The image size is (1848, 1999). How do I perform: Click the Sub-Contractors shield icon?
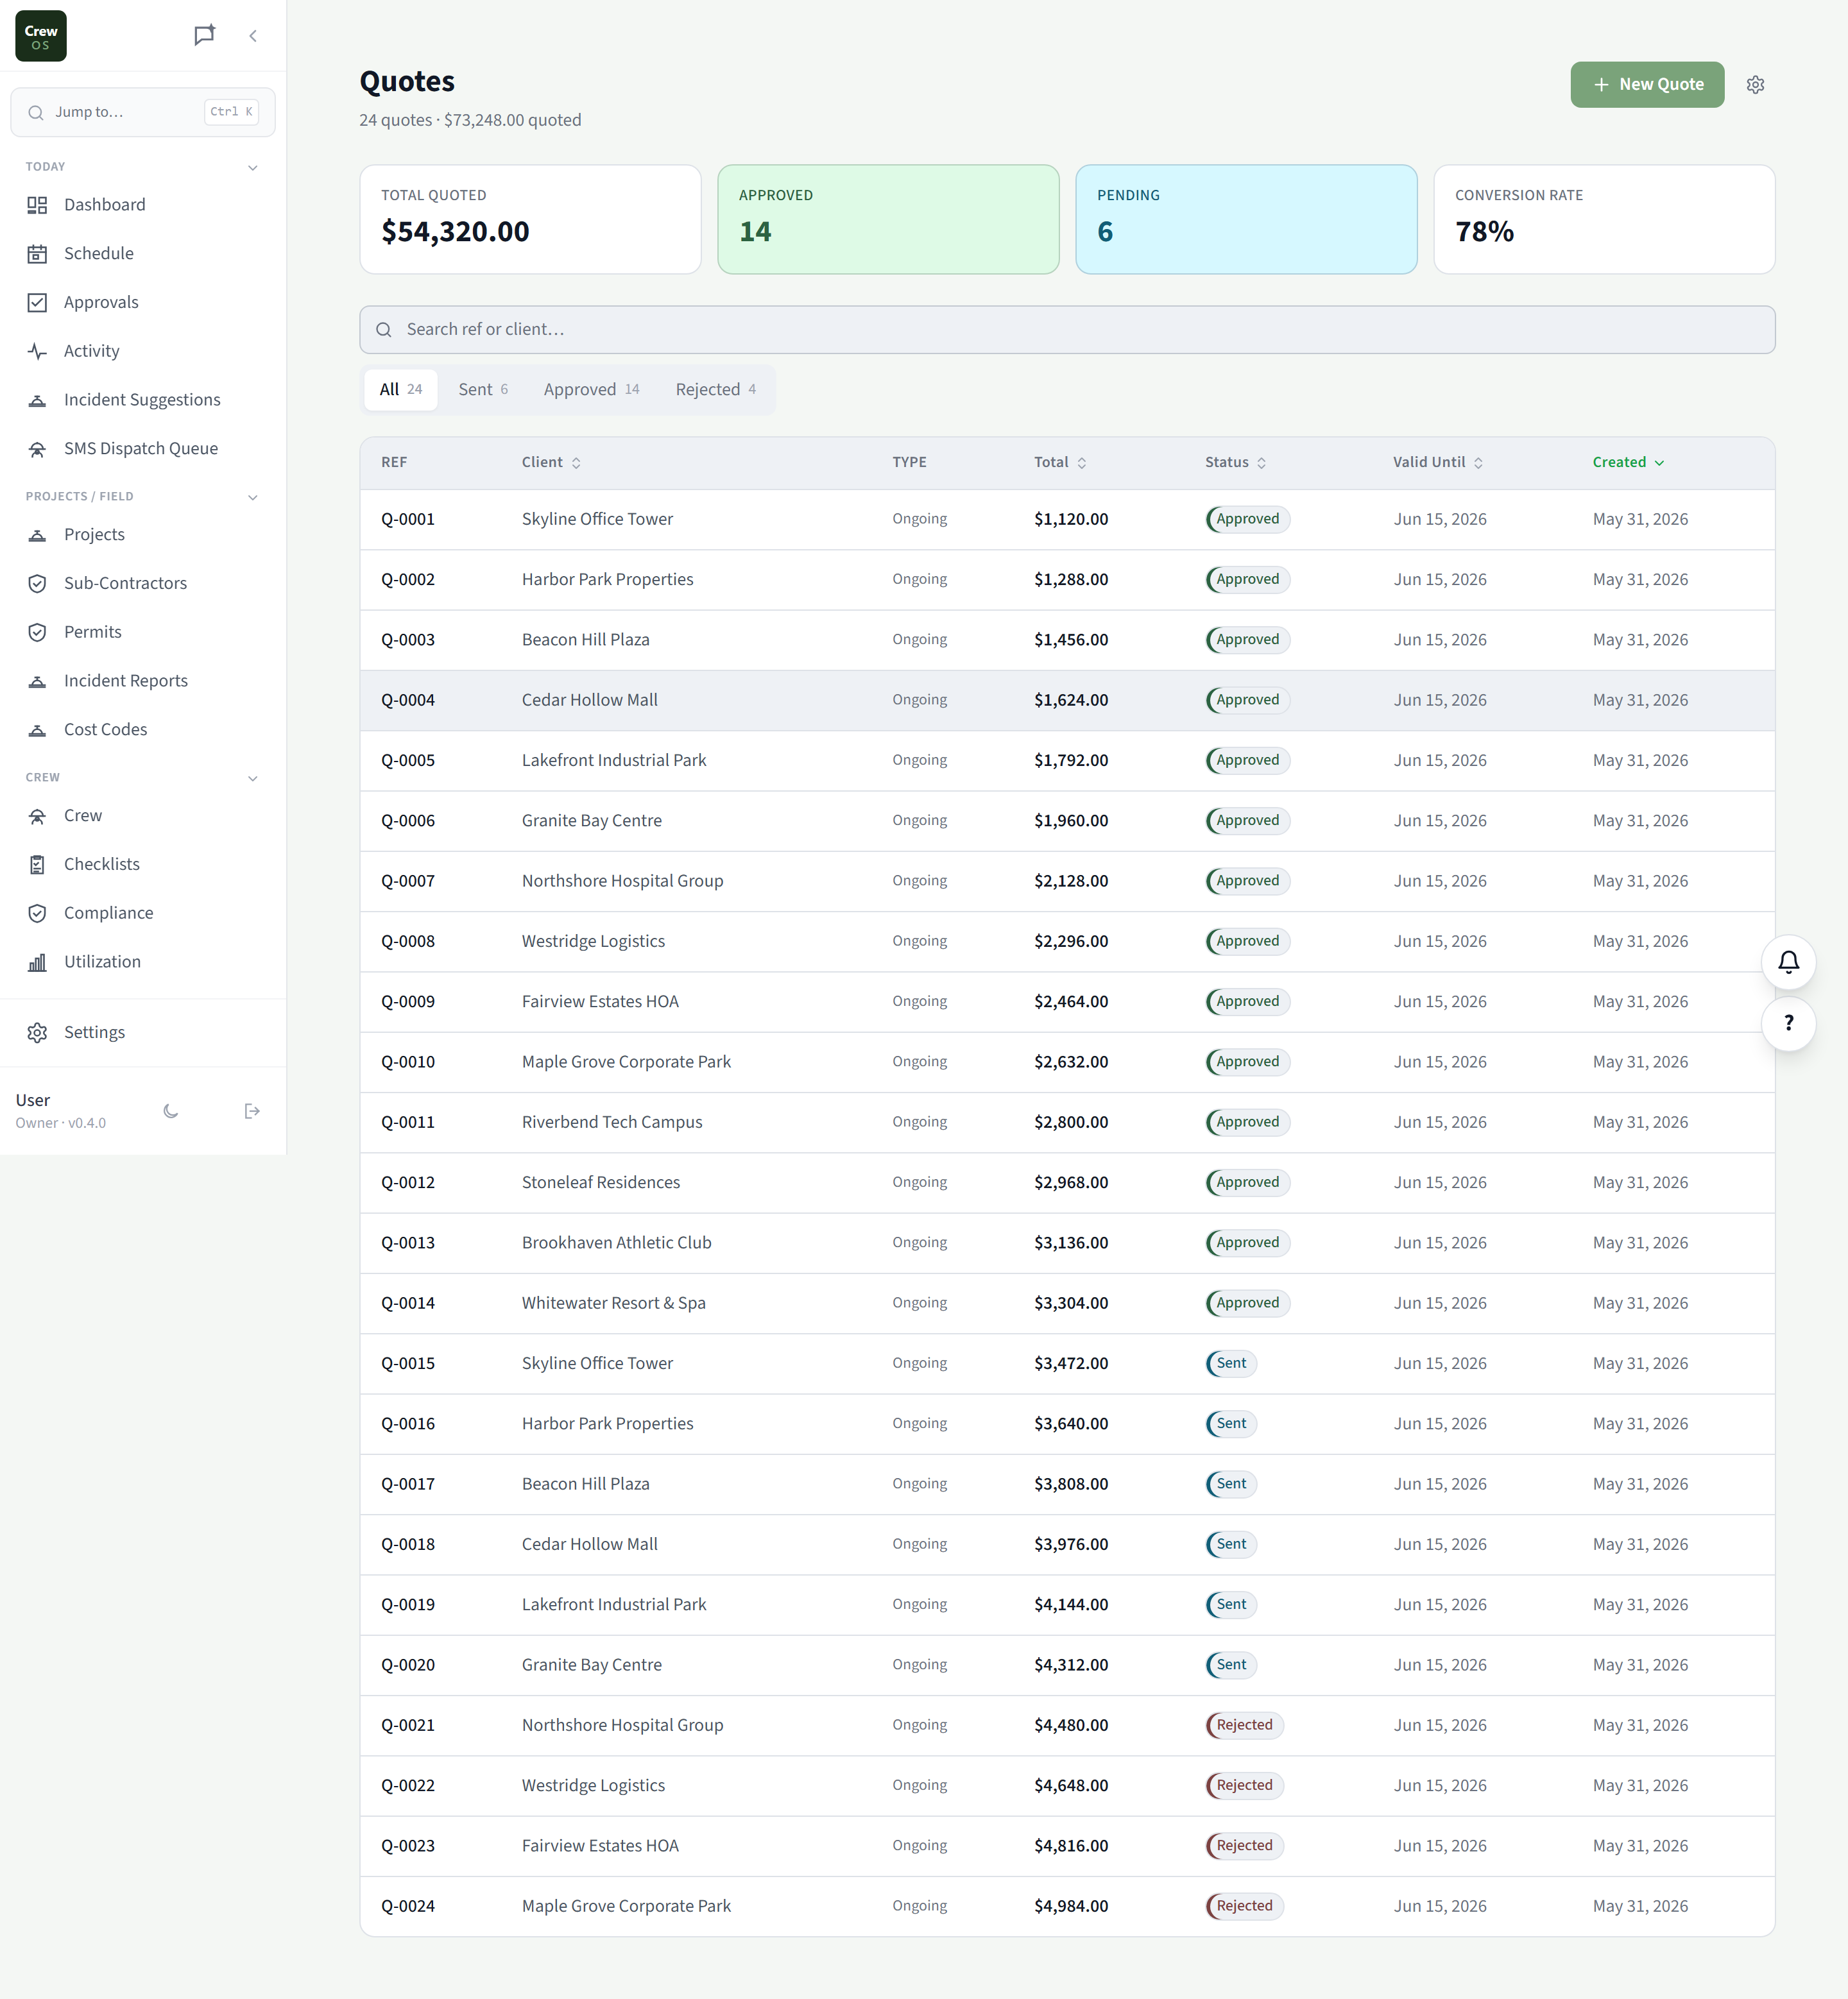tap(37, 584)
